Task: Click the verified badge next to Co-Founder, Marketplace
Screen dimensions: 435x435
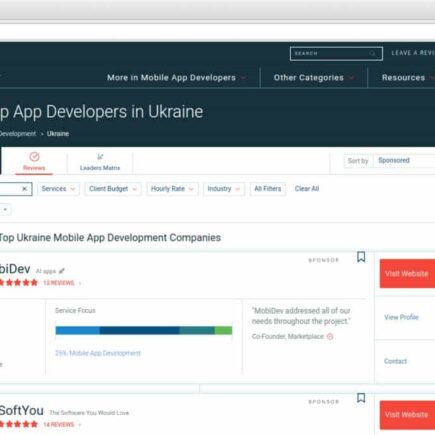Action: point(330,337)
